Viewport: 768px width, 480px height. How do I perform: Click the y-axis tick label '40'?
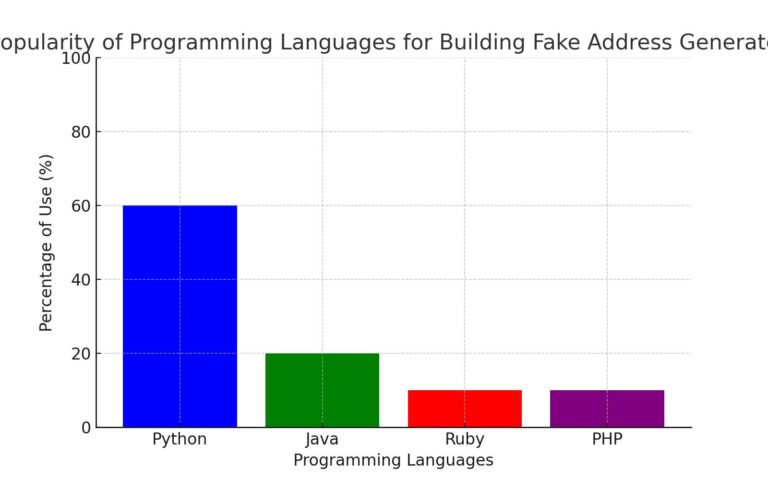point(81,280)
